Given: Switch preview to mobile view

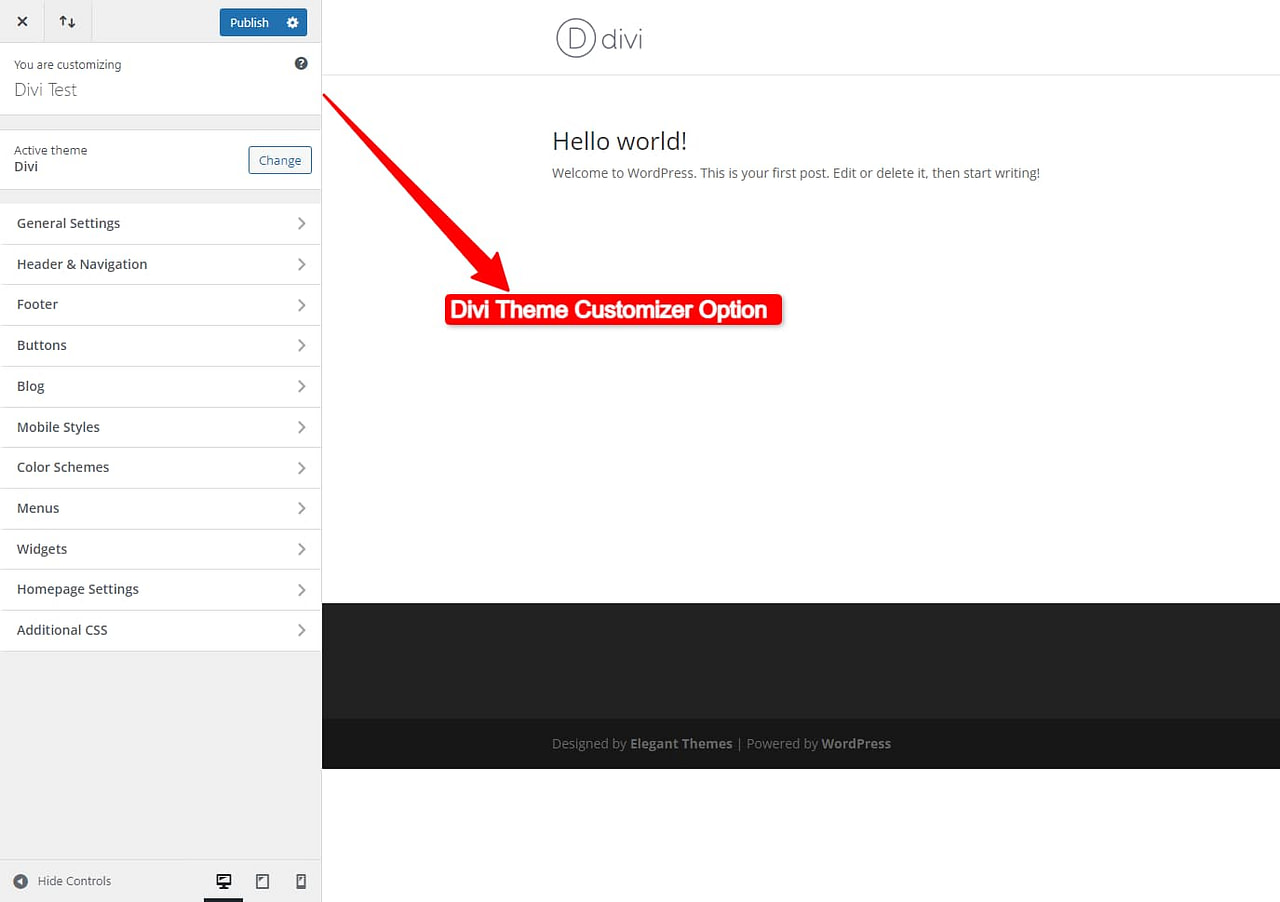Looking at the screenshot, I should (x=300, y=881).
